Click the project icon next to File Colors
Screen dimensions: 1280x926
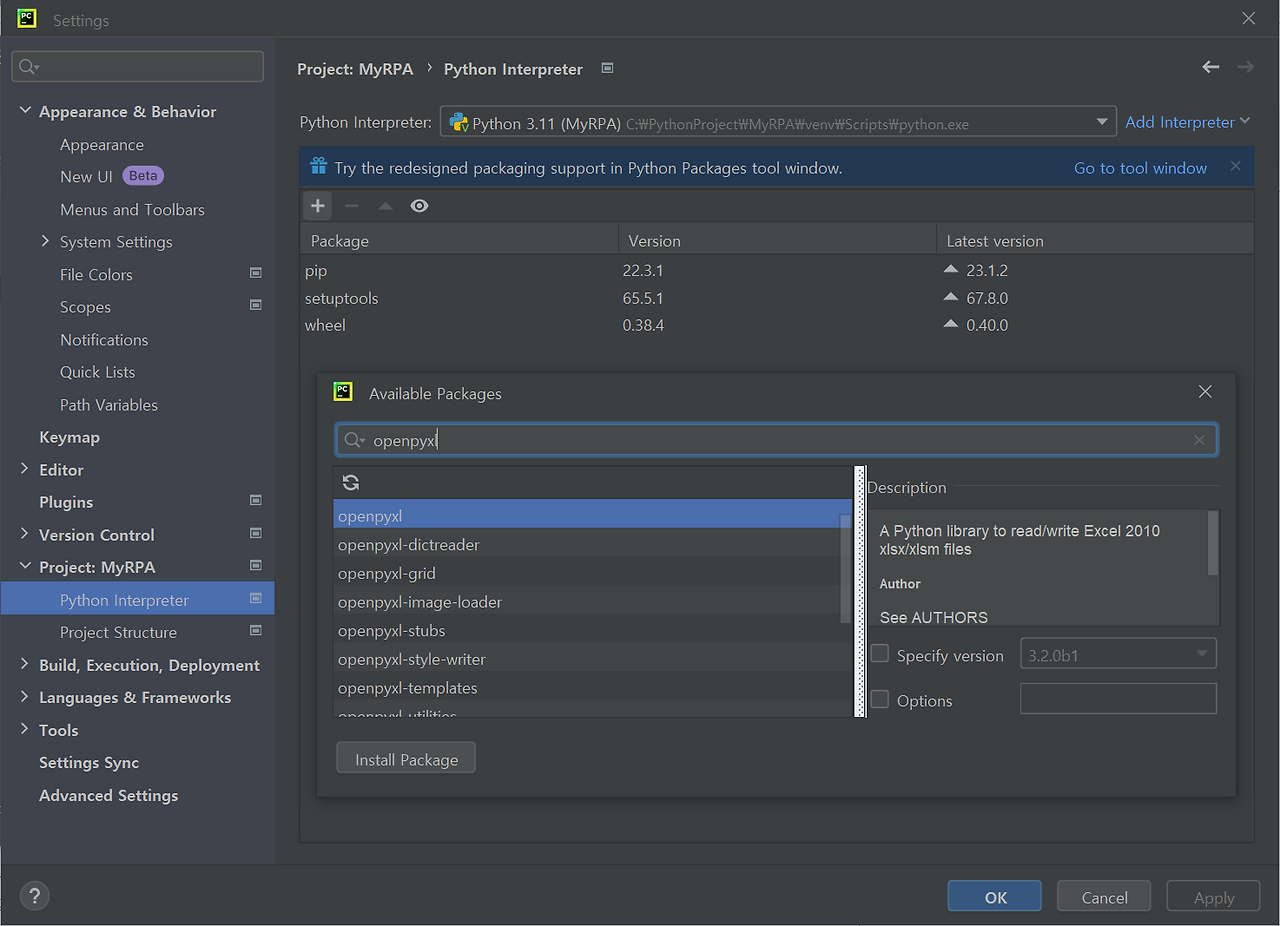click(x=256, y=273)
